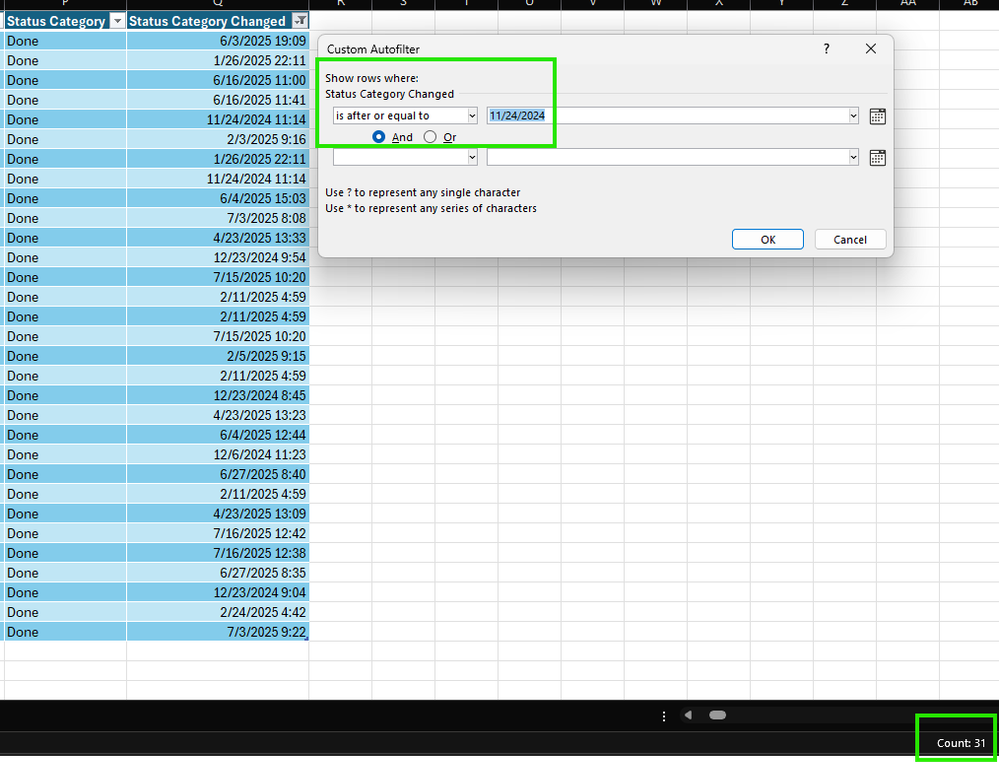Select the And radio button
Screen dimensions: 999x763
point(378,137)
